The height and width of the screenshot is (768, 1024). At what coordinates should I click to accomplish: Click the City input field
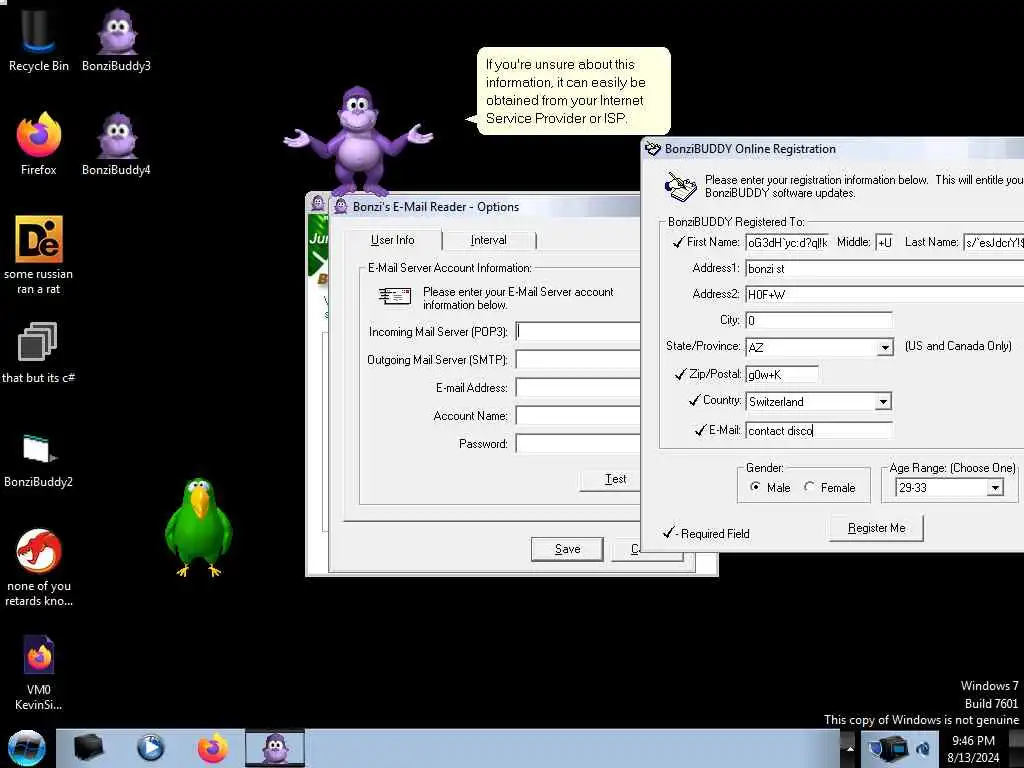click(818, 320)
